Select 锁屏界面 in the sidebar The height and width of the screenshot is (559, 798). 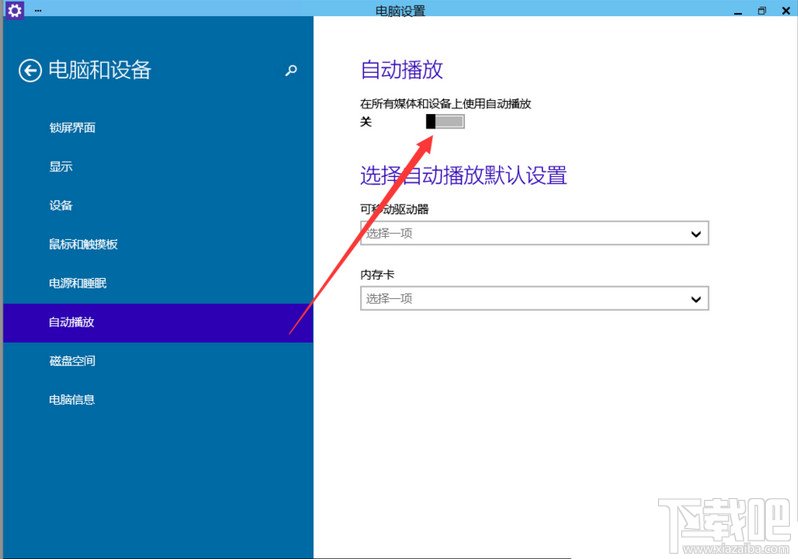point(72,127)
